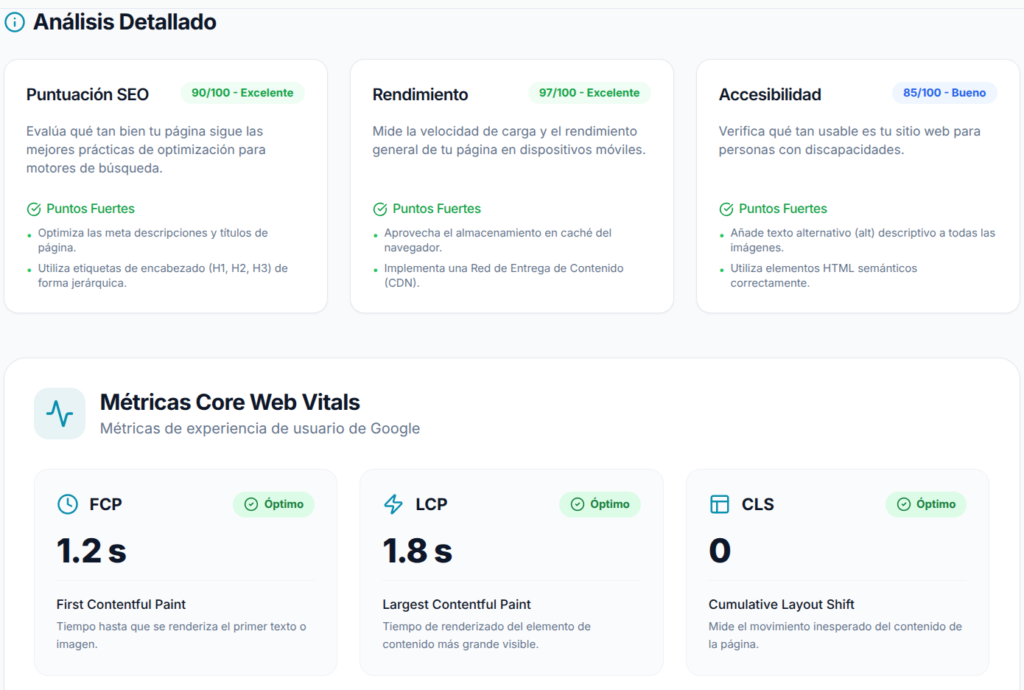Click 'Puntos Fuertes' text in the Rendimiento card
Viewport: 1024px width, 690px height.
tap(436, 209)
